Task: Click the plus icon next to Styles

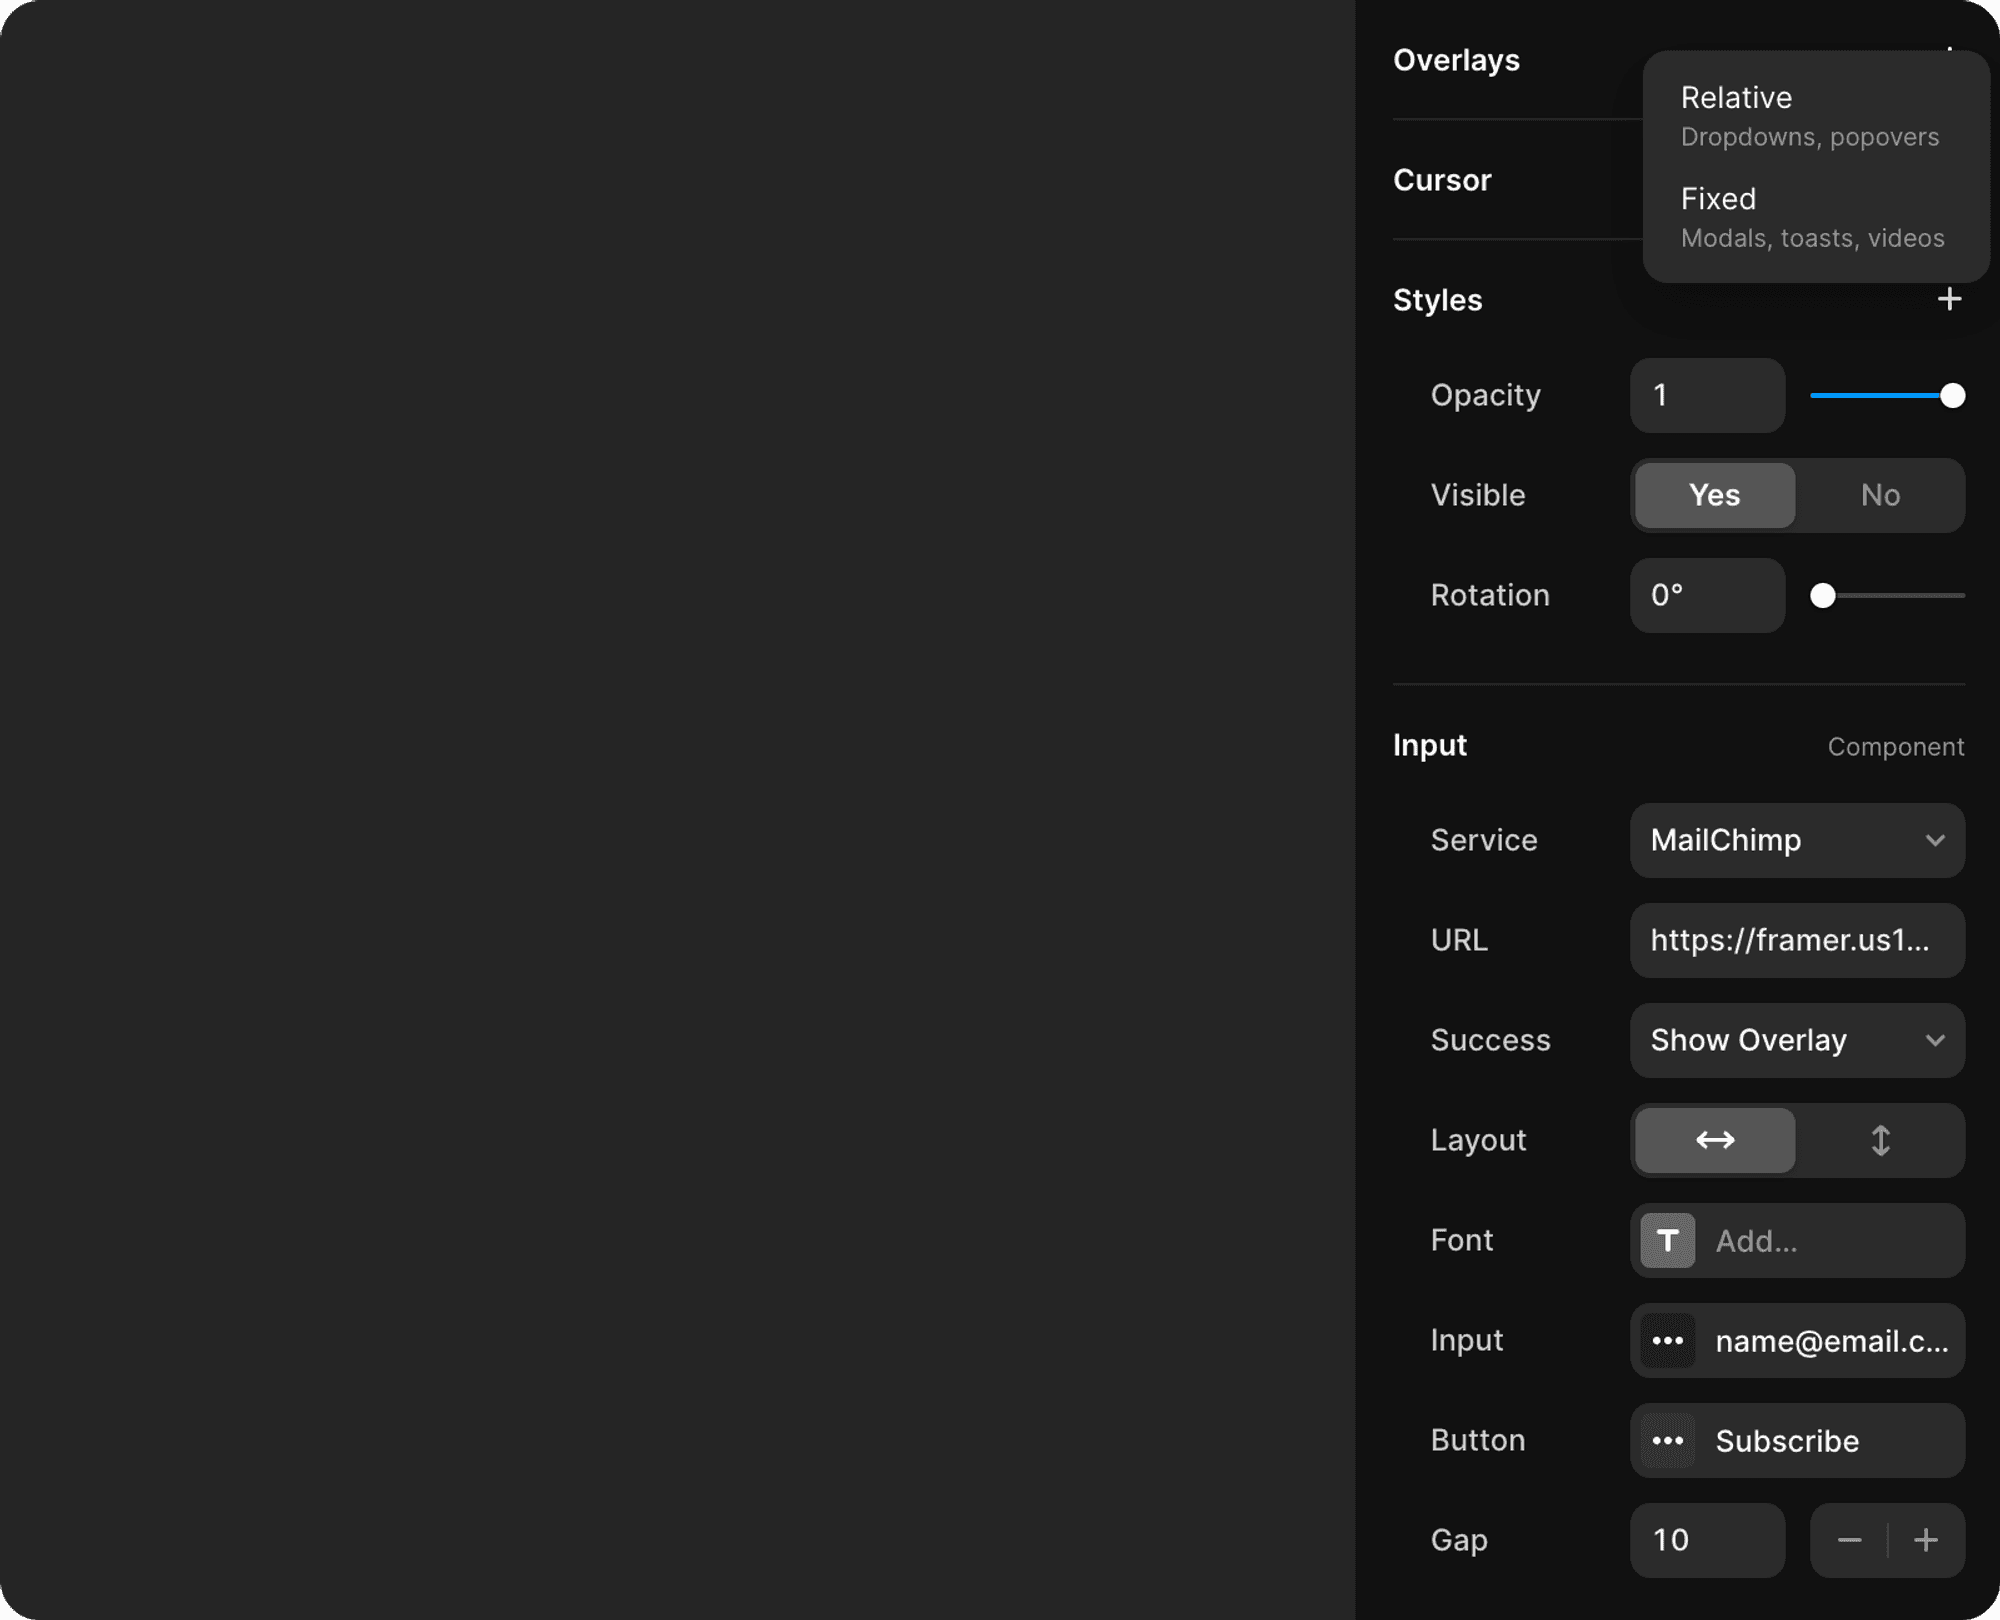Action: [1948, 299]
